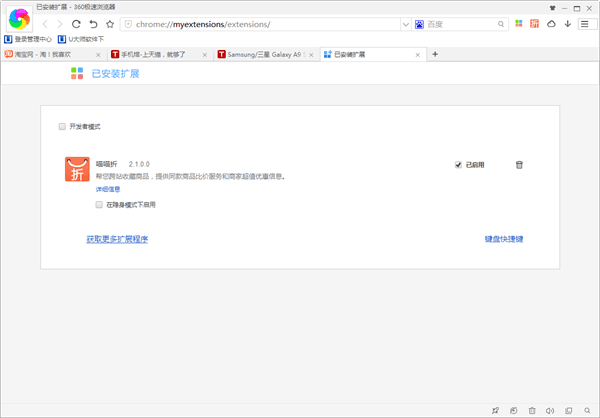Delete the 喵喵折 extension via trash icon
The image size is (600, 418).
(x=519, y=165)
